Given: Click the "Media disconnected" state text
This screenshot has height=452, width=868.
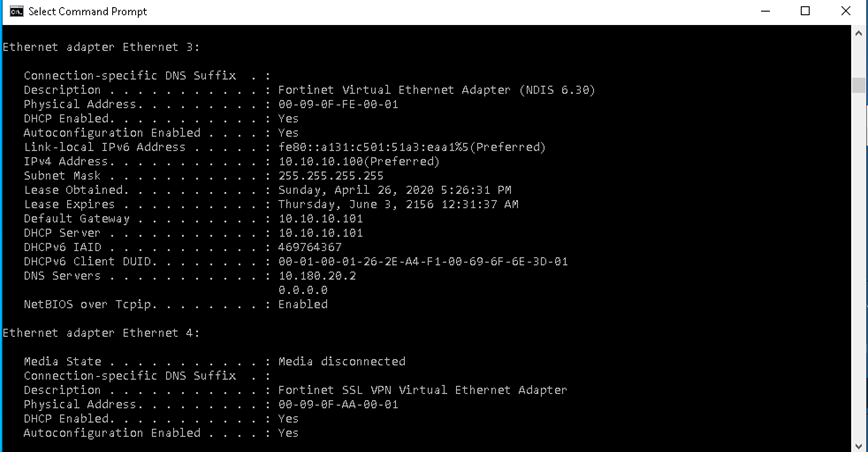Looking at the screenshot, I should click(341, 361).
